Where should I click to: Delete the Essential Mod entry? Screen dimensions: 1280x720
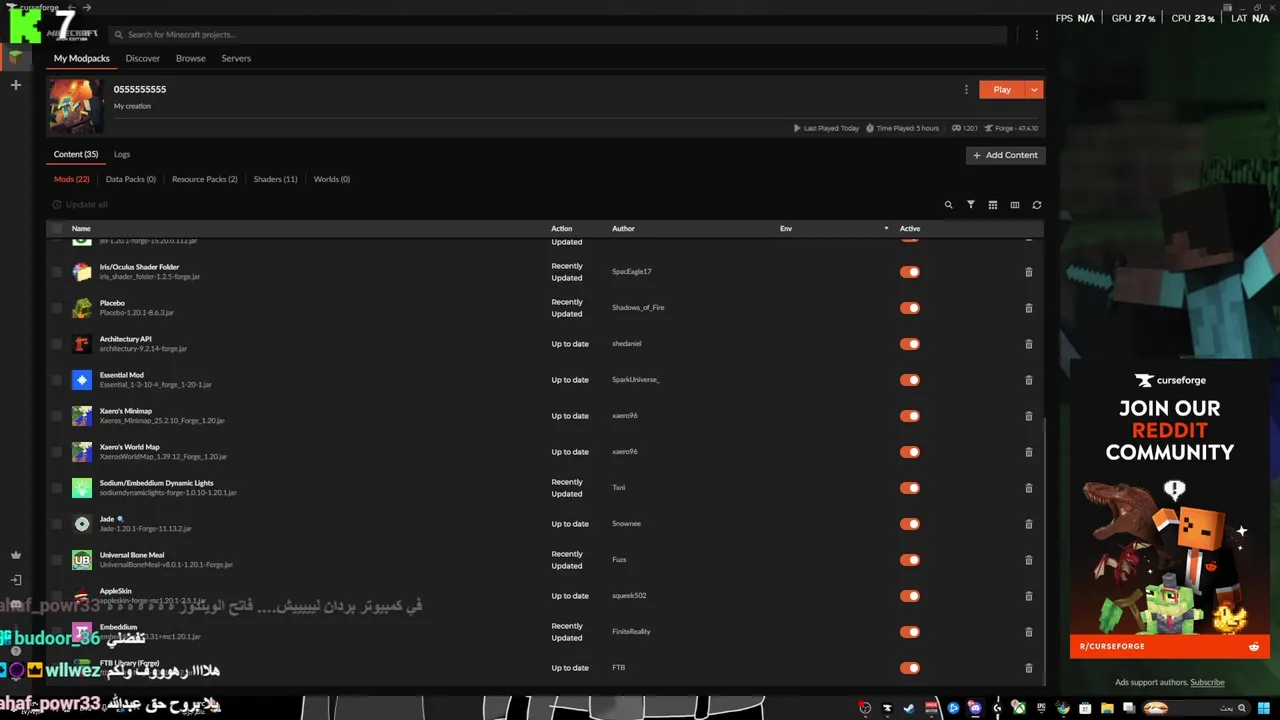click(x=1028, y=380)
